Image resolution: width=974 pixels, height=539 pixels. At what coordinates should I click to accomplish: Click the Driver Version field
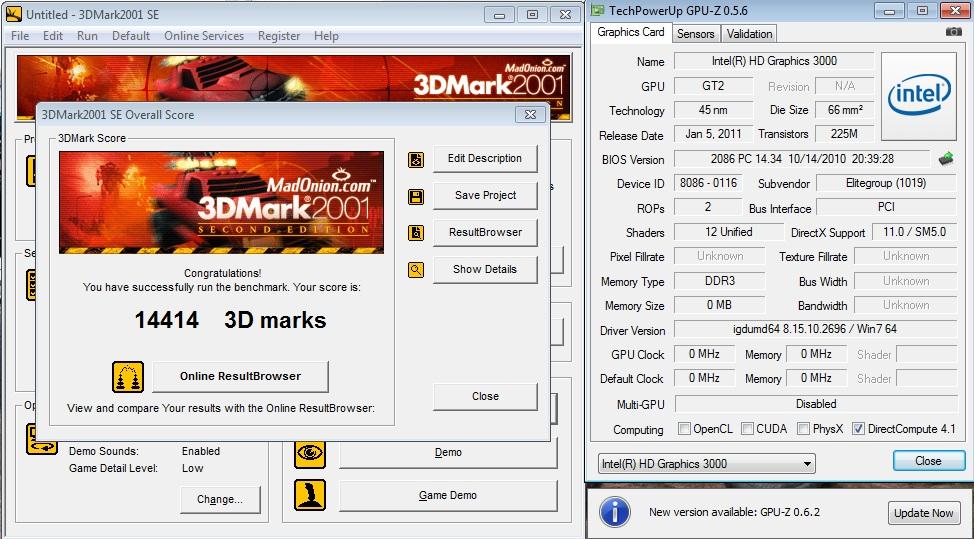point(815,329)
